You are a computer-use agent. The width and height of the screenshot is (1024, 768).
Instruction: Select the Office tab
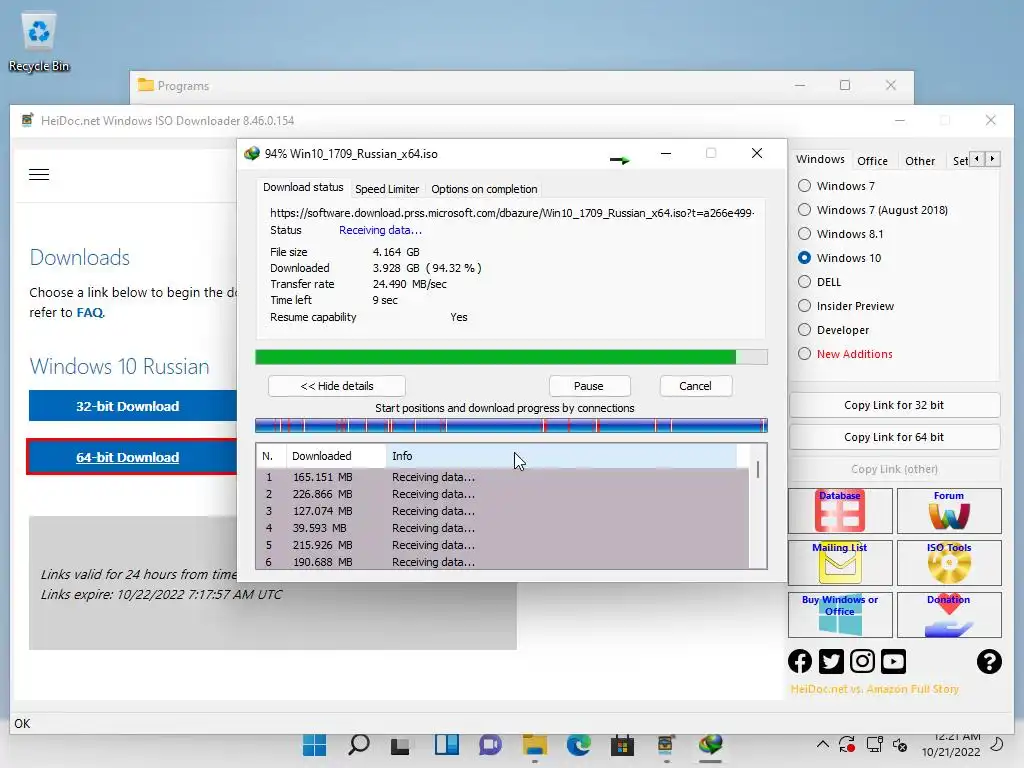click(x=872, y=161)
